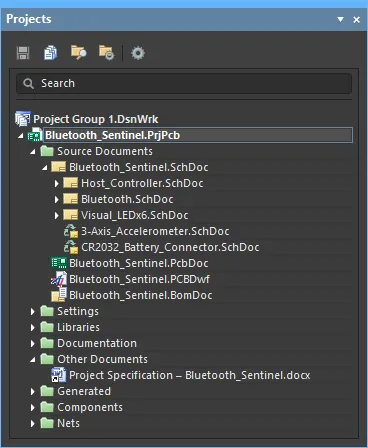The width and height of the screenshot is (368, 448).
Task: Click into the Search field
Action: click(x=184, y=83)
